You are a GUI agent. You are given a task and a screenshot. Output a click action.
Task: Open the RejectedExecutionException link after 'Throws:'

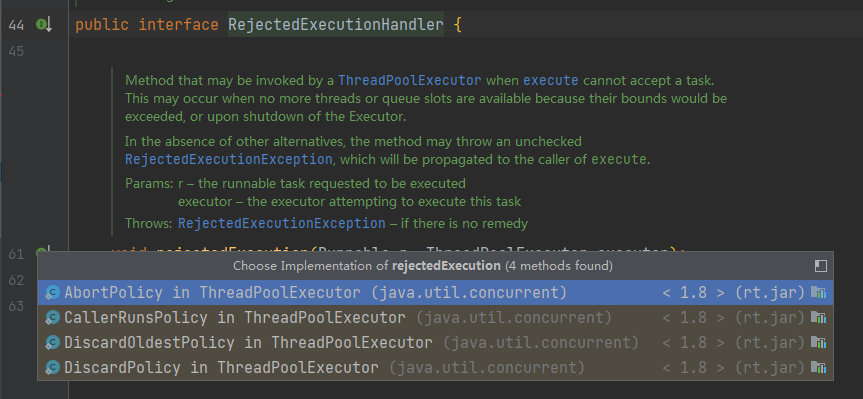coord(282,223)
